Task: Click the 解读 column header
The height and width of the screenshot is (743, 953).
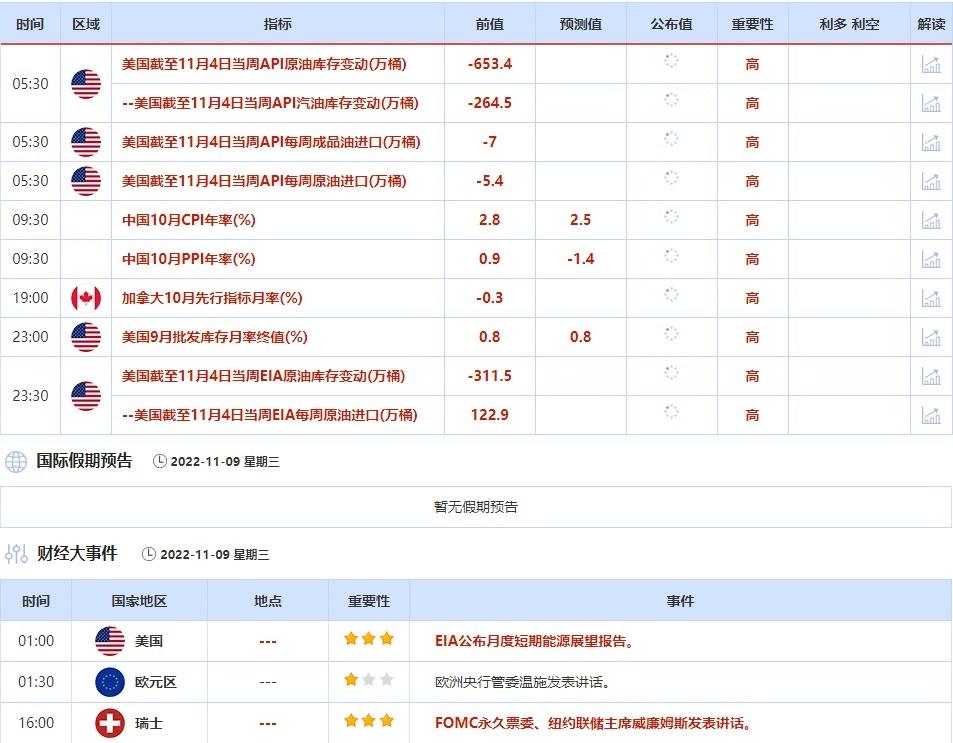Action: (931, 24)
